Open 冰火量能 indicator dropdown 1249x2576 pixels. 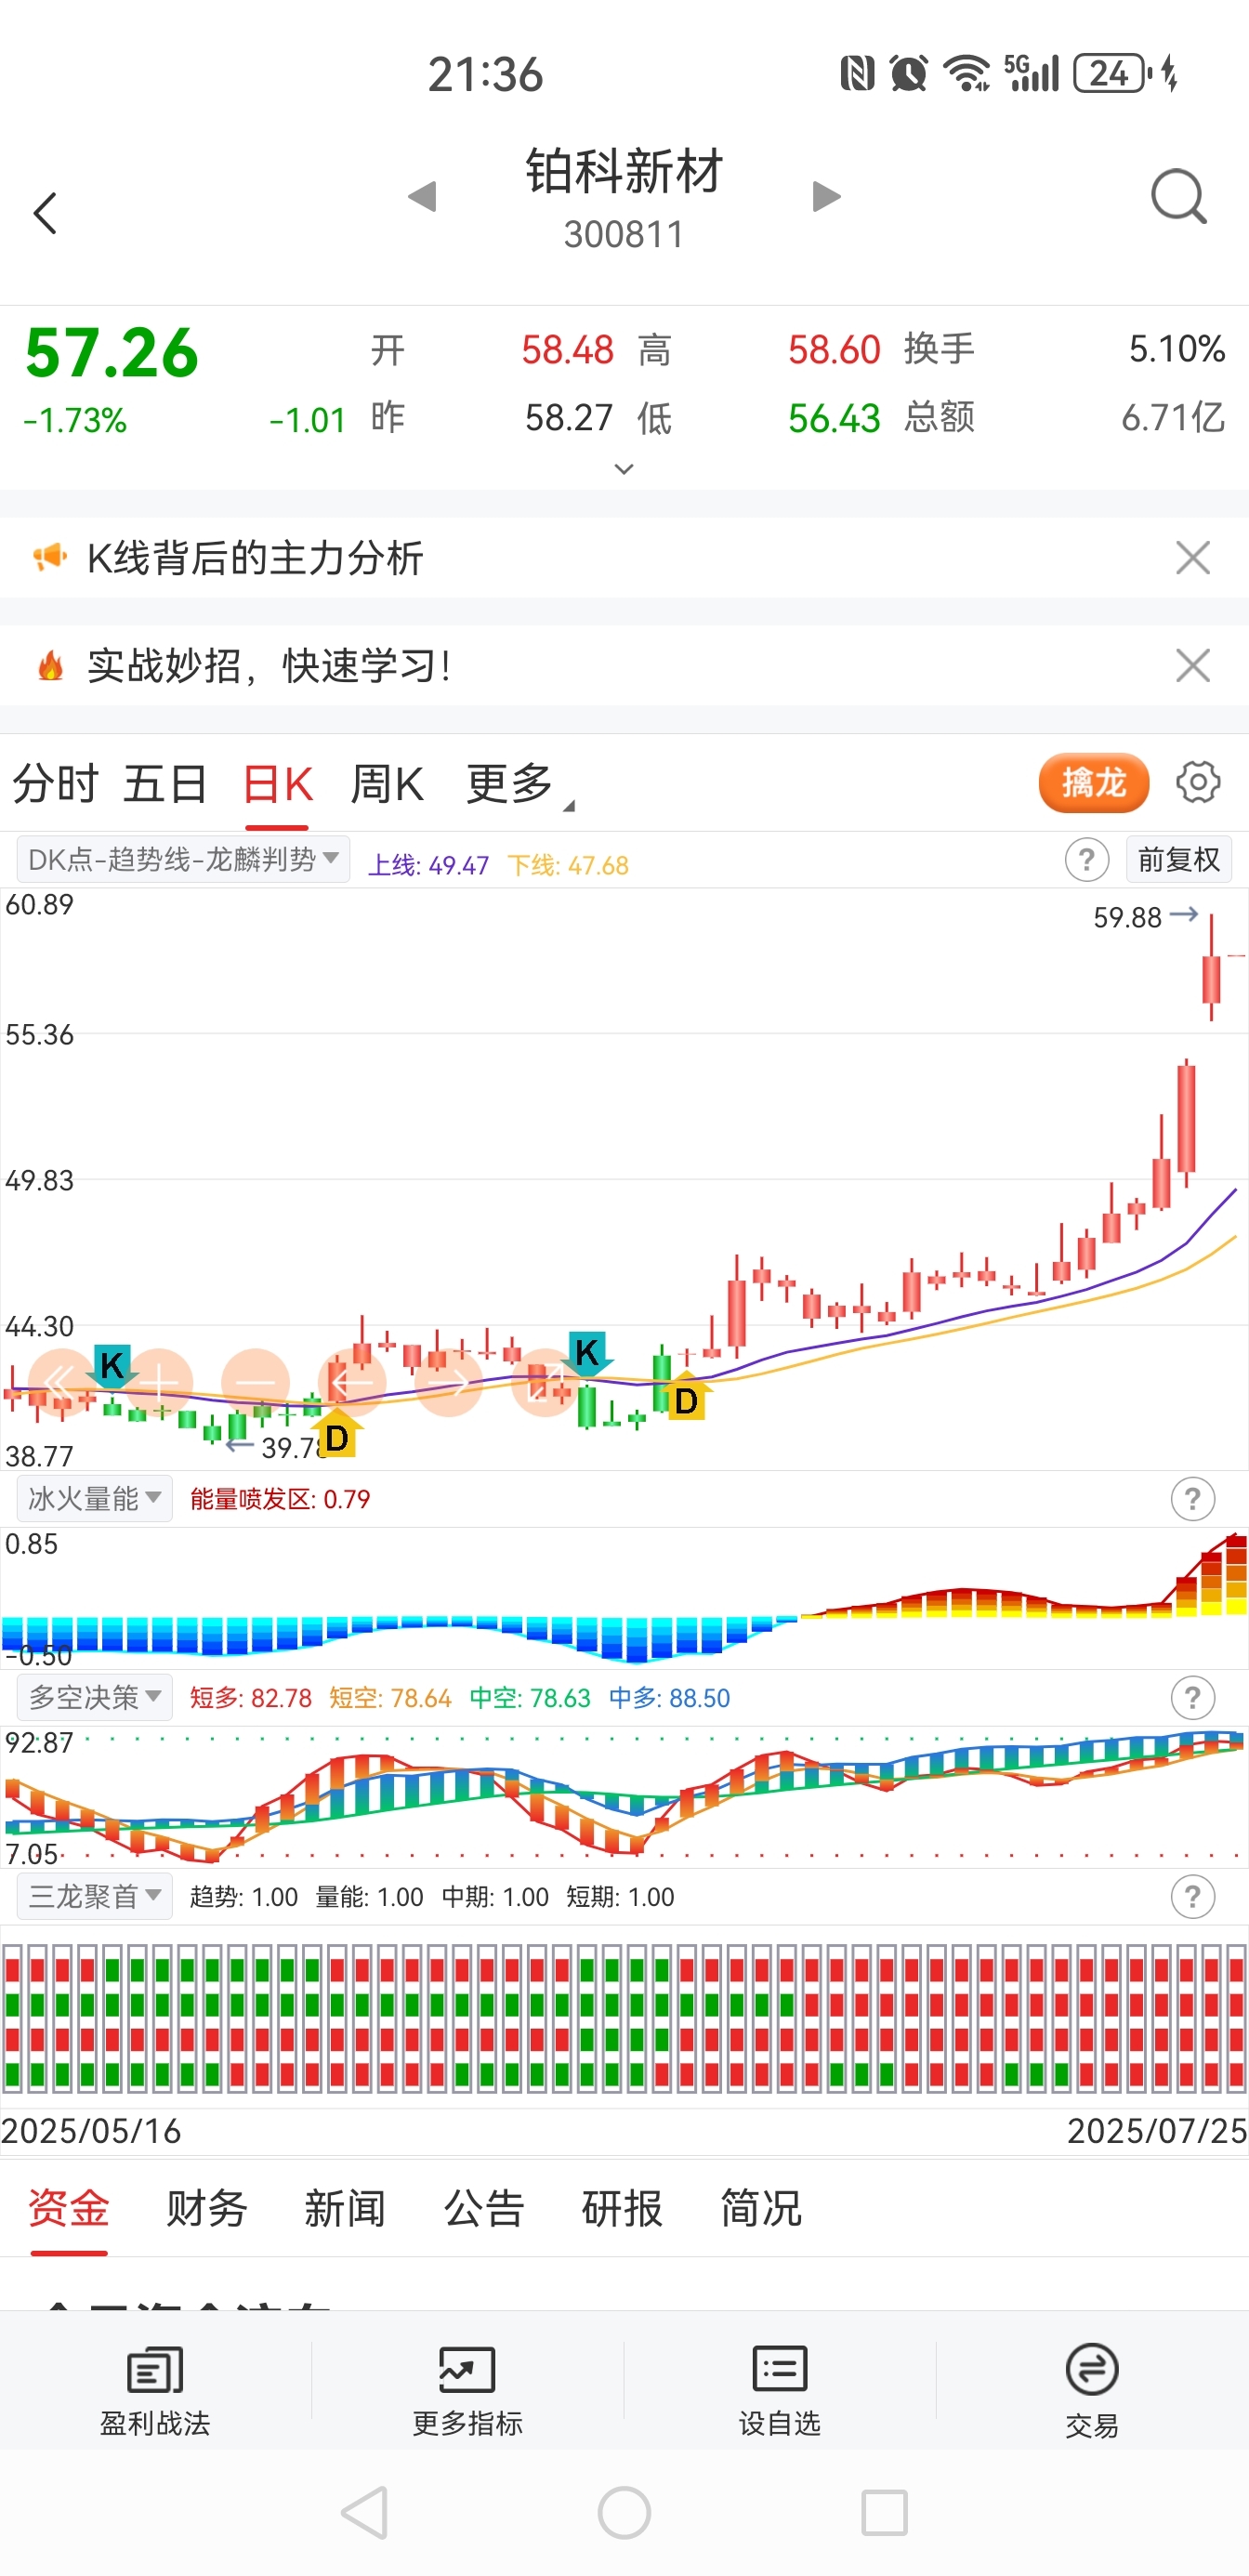pyautogui.click(x=95, y=1499)
